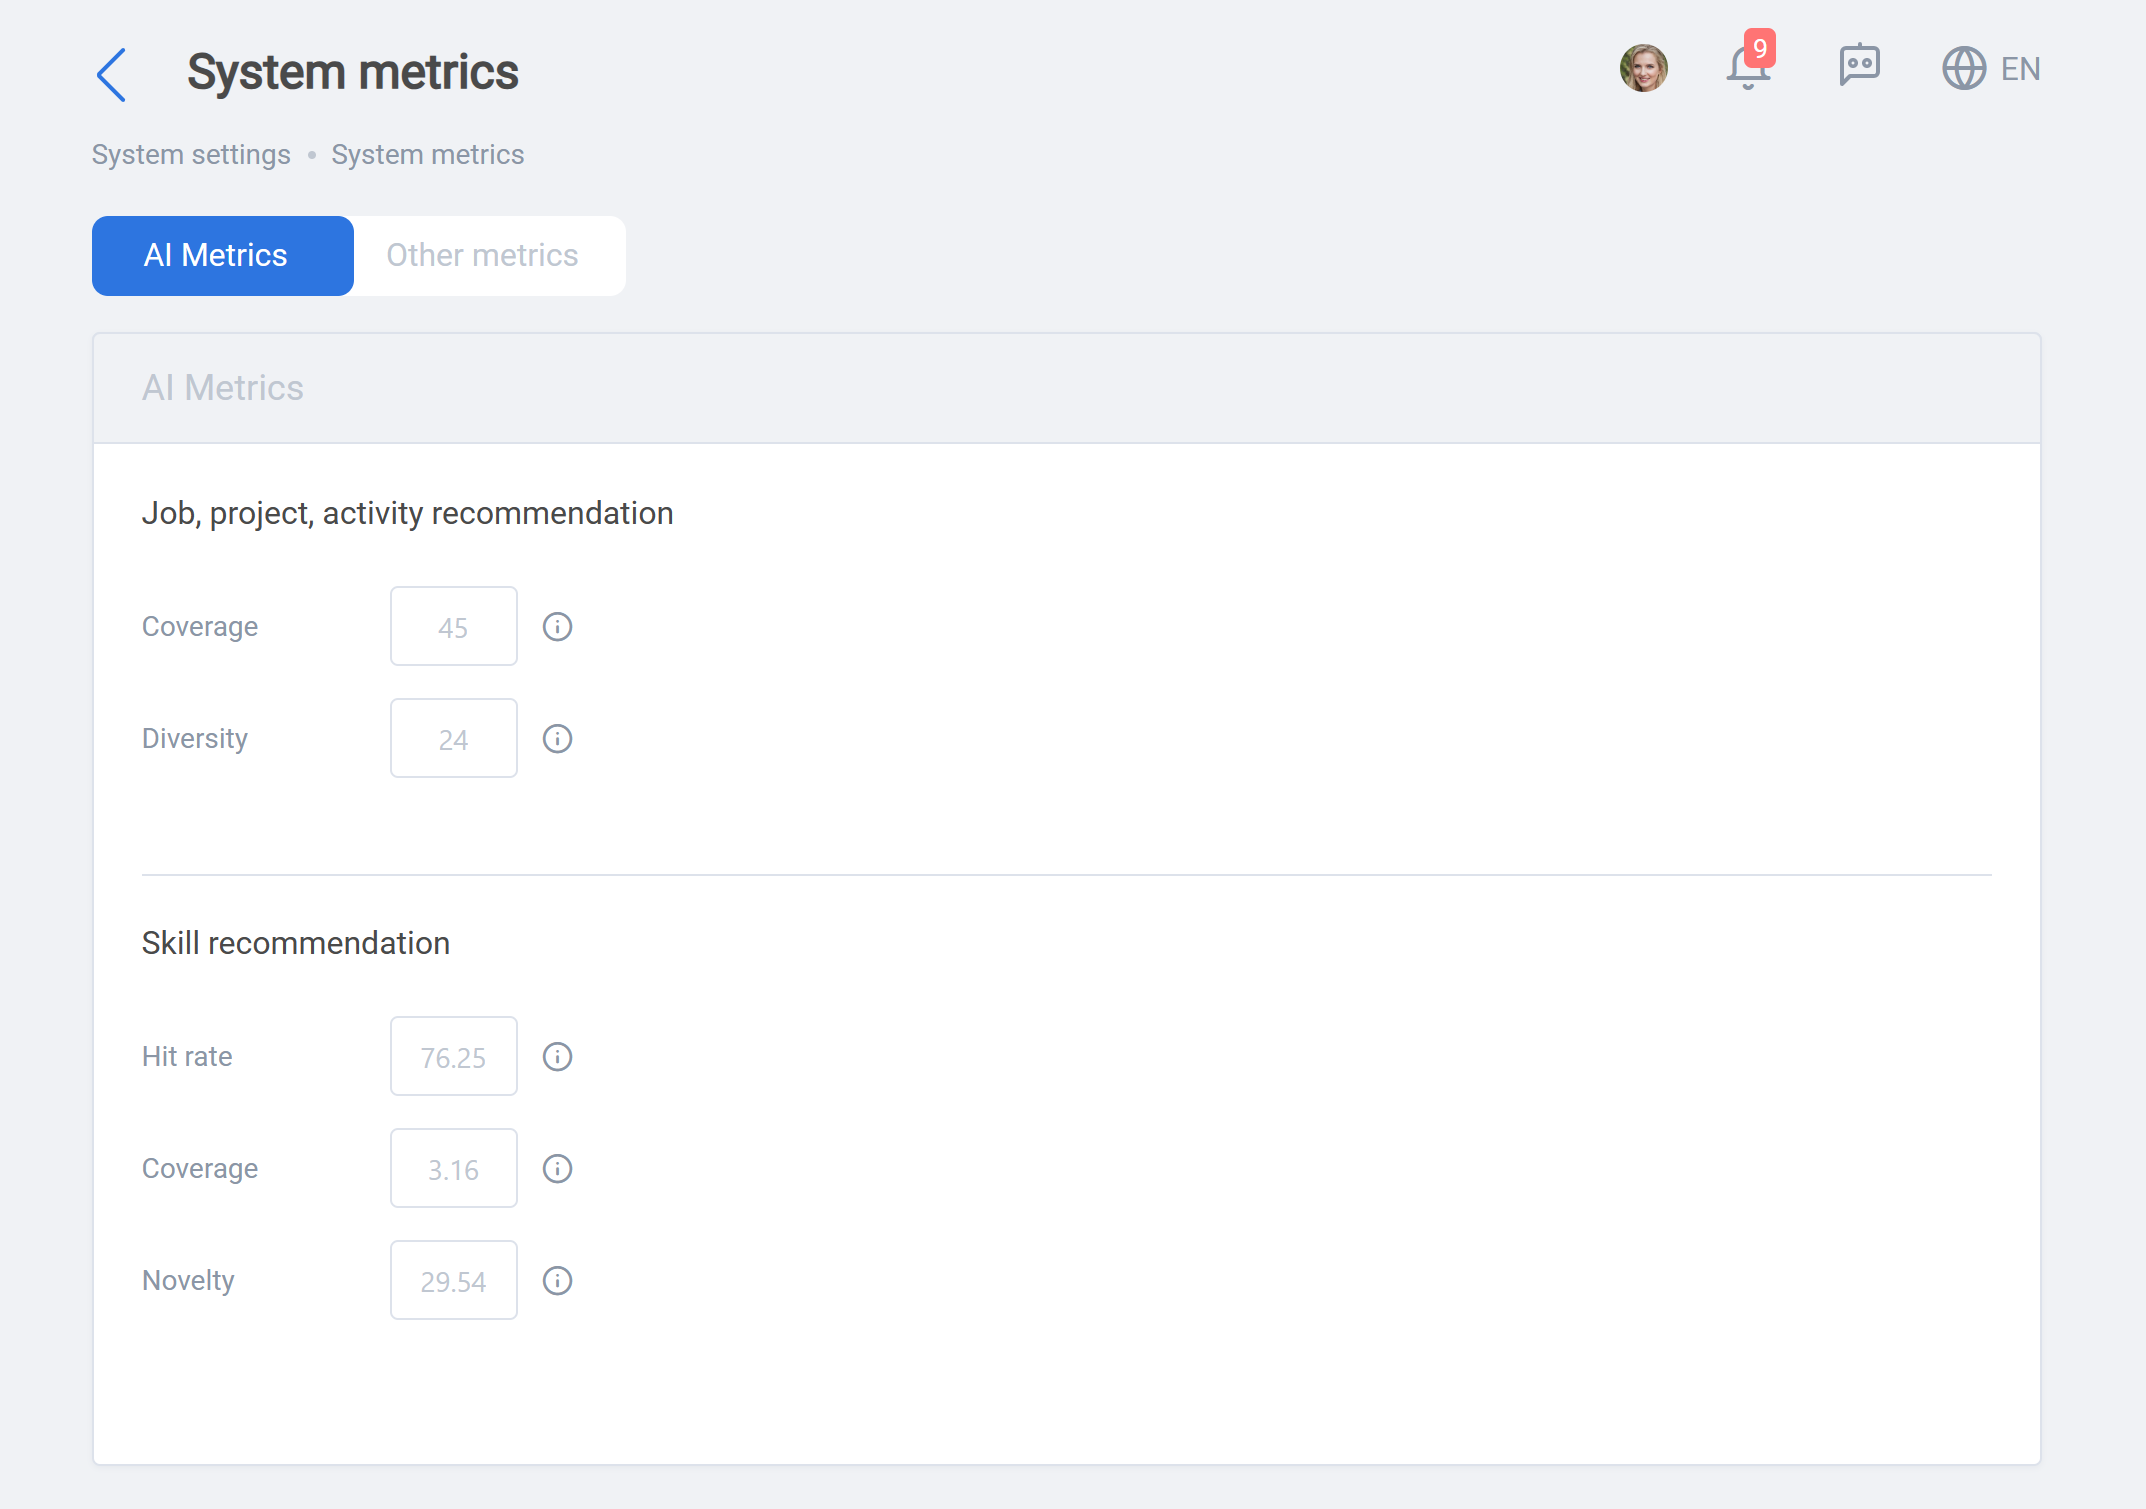Show info for job recommendation Coverage

coord(557,627)
